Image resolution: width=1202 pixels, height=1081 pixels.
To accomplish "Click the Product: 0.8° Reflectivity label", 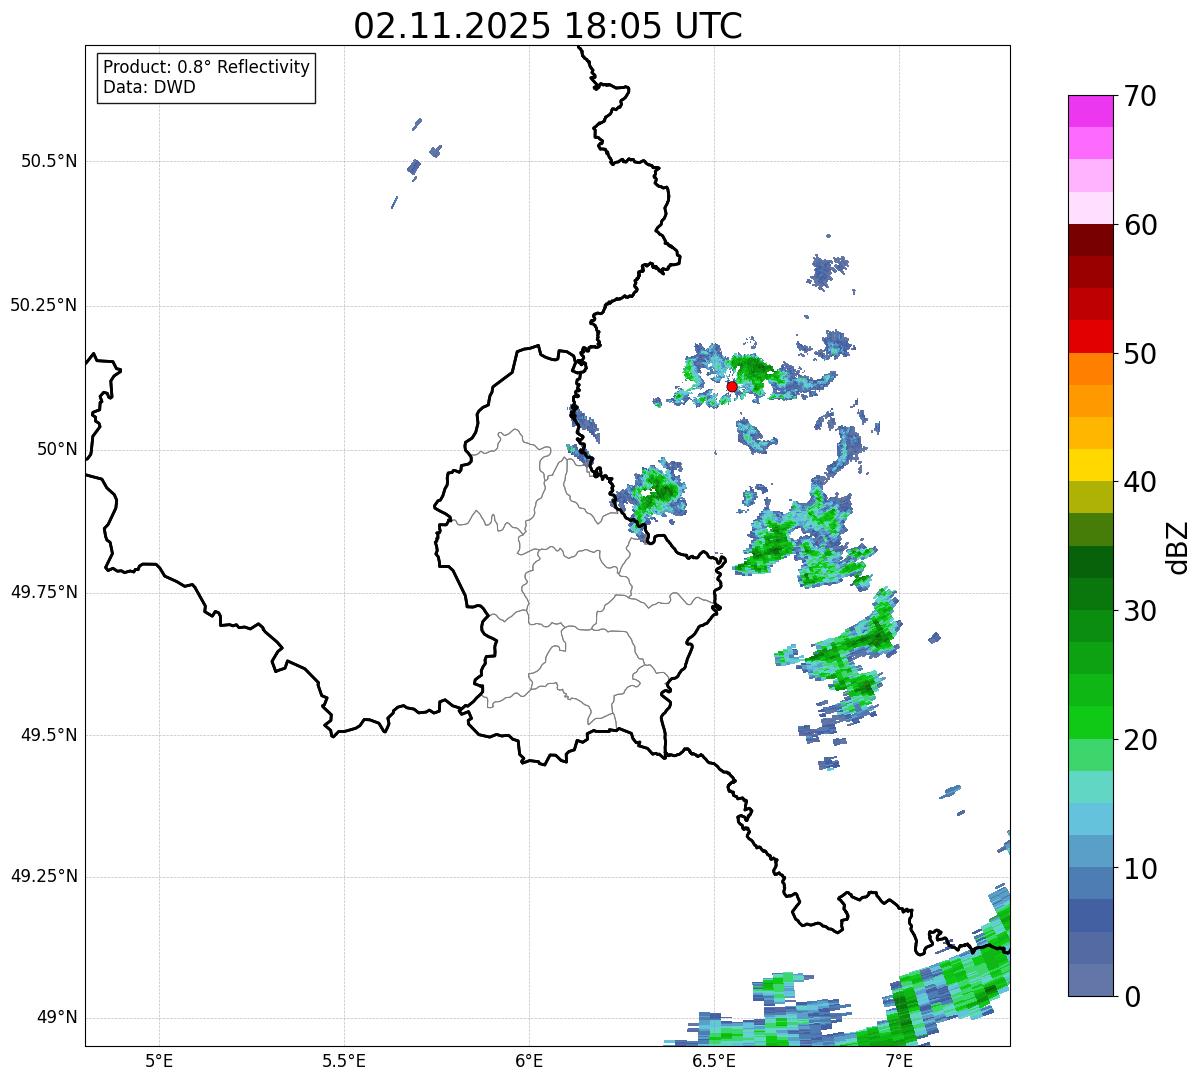I will coord(207,67).
